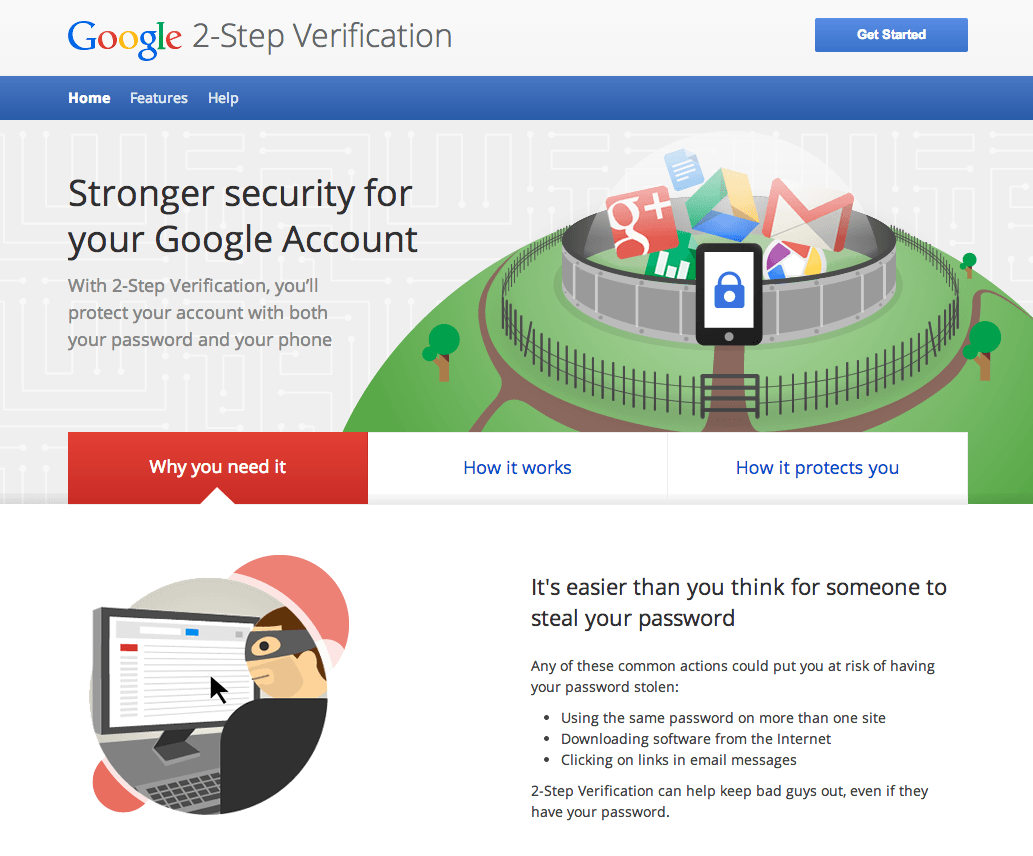Click the Stronger security headline
This screenshot has height=856, width=1033.
point(242,216)
